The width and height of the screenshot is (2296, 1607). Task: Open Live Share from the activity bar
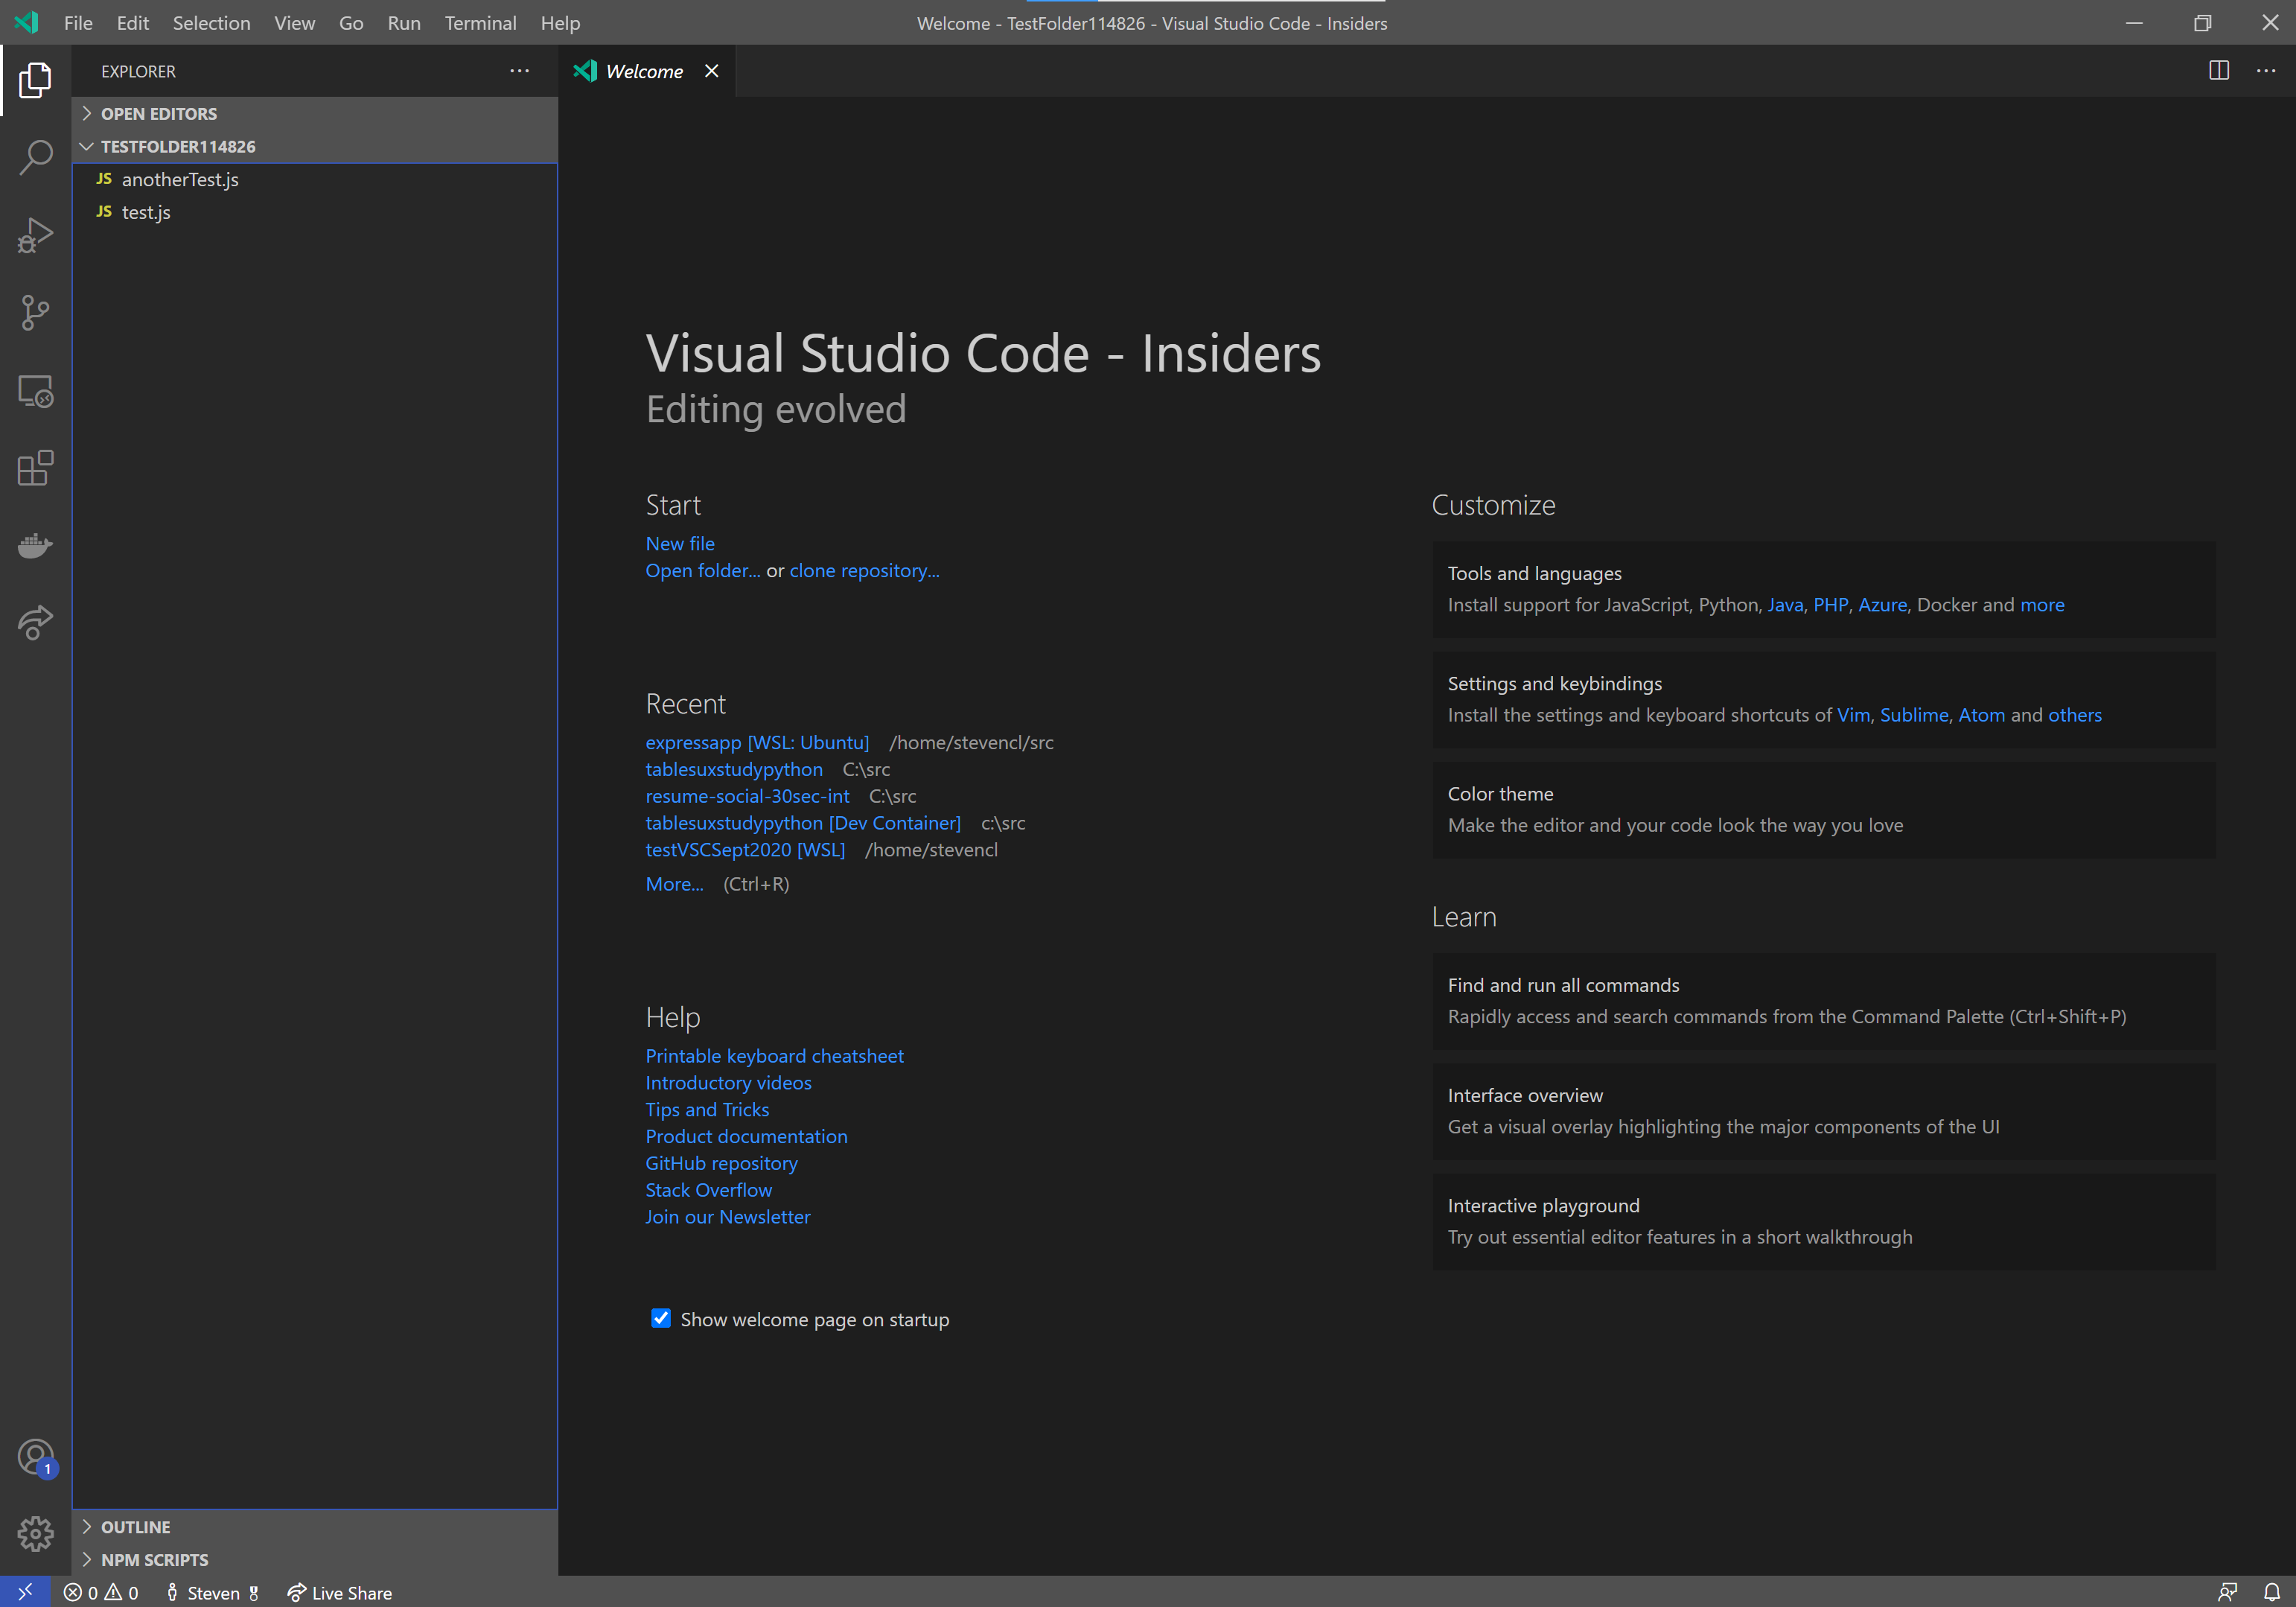36,622
